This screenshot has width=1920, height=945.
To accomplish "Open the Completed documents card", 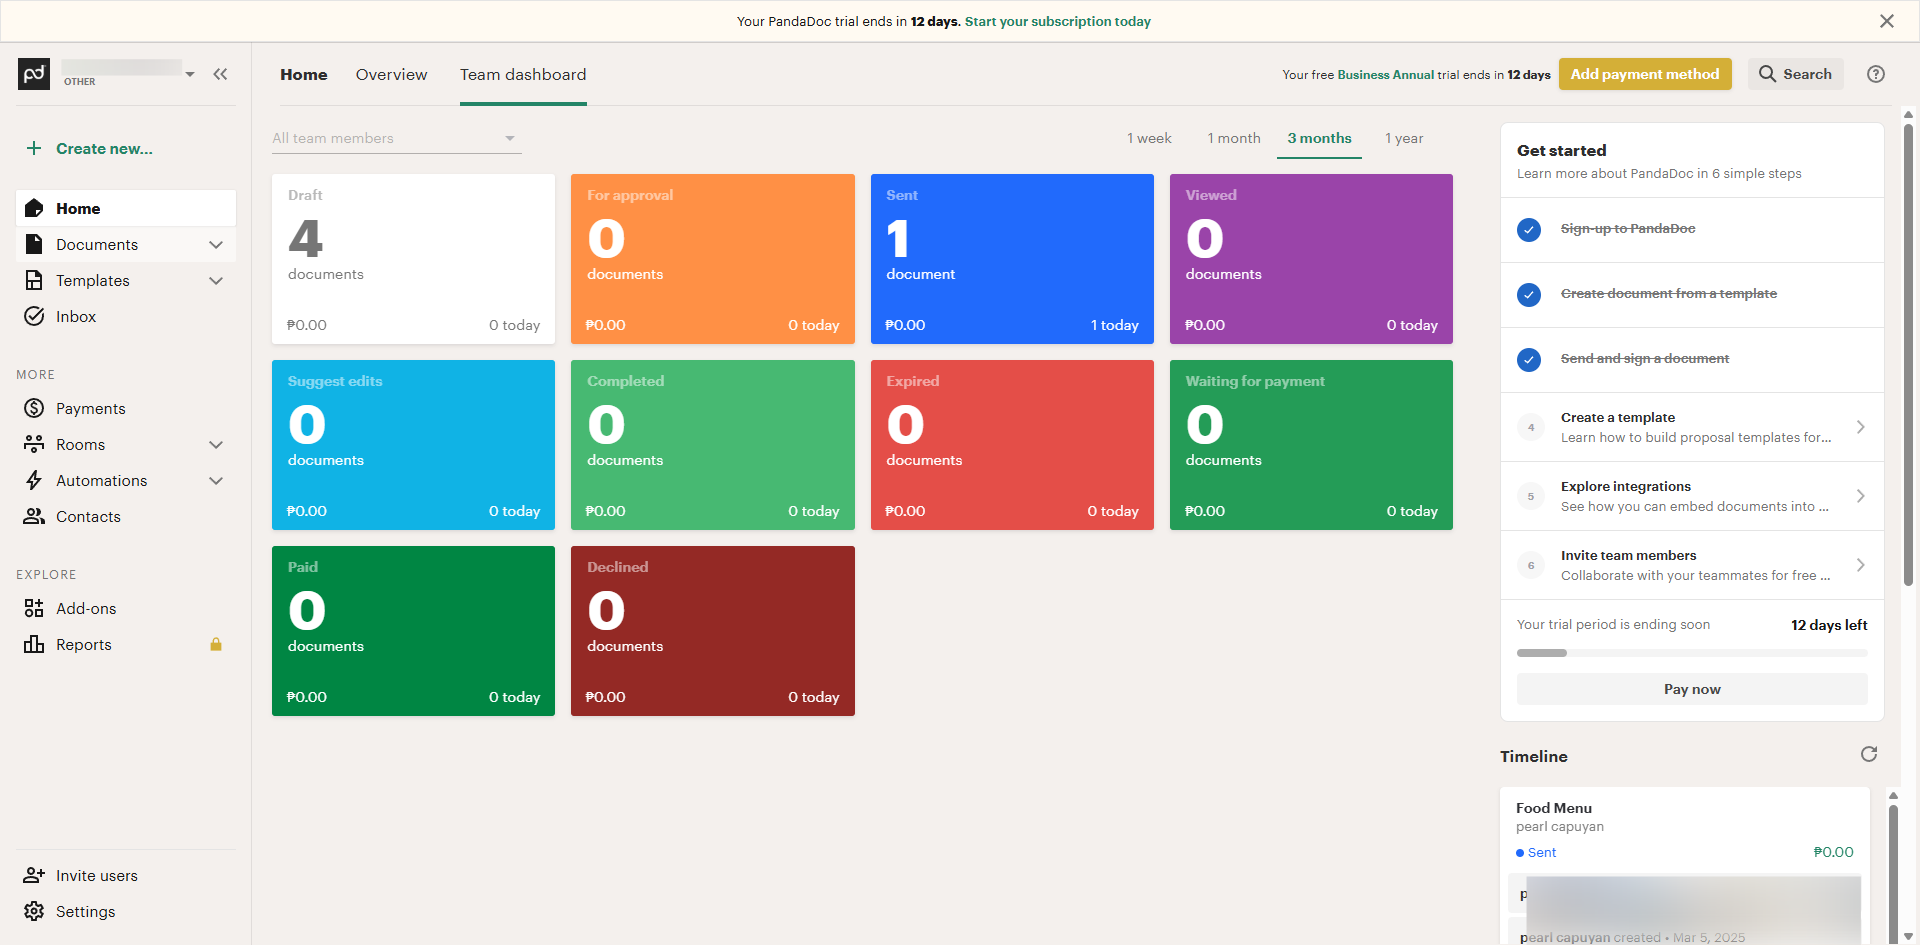I will pyautogui.click(x=713, y=445).
